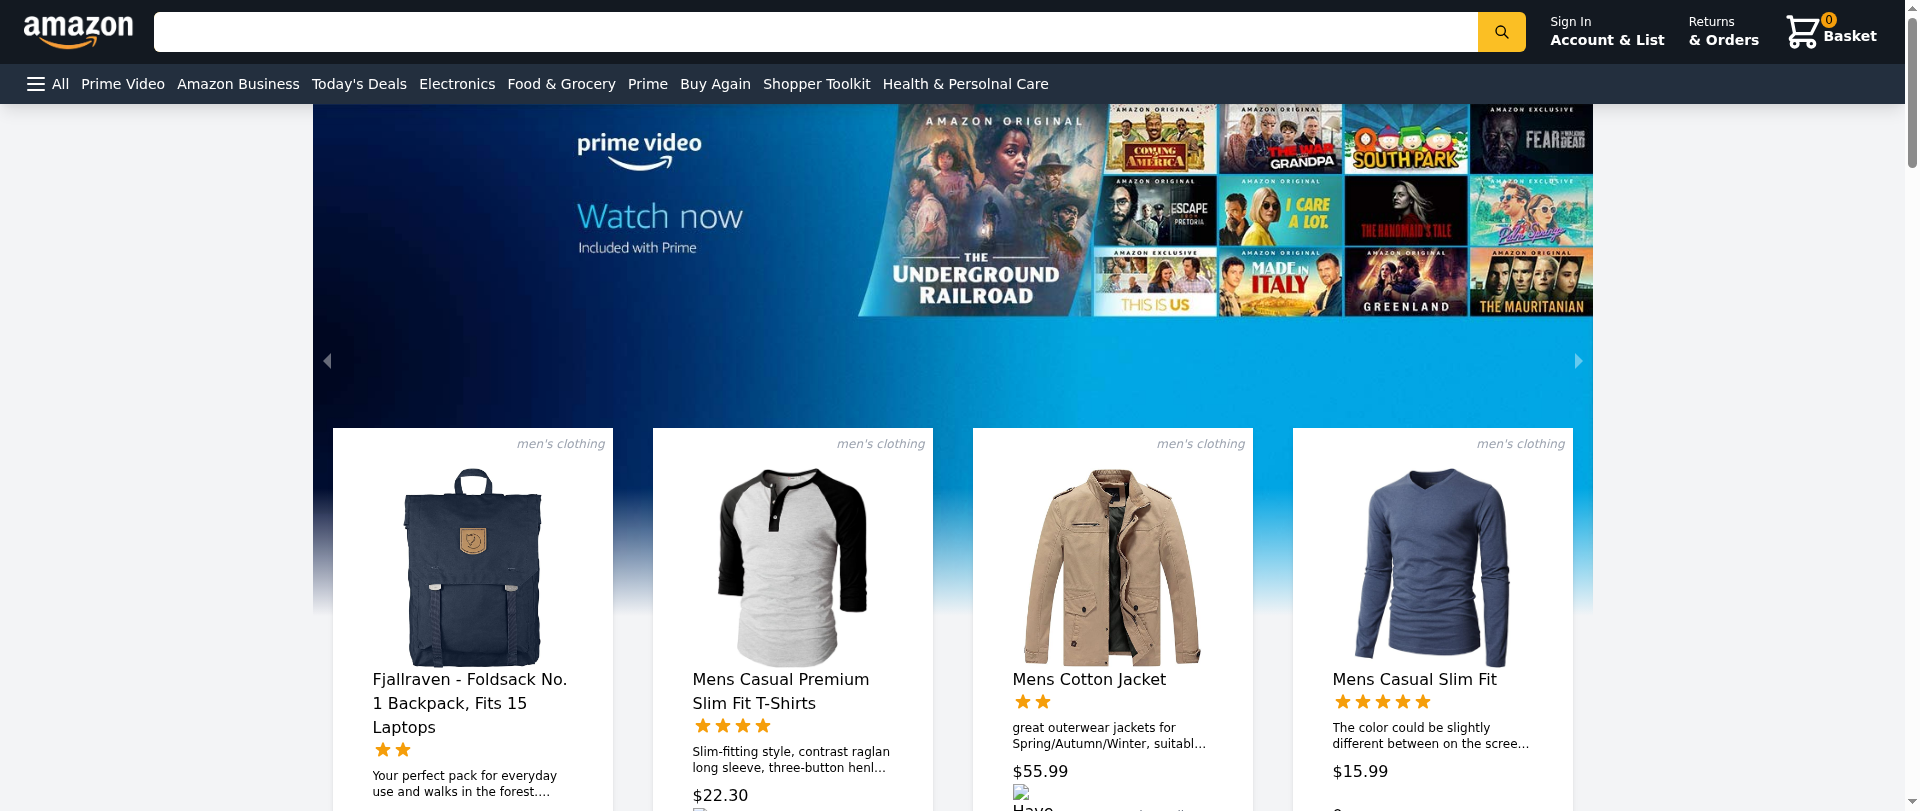Click Watch now banner text
This screenshot has height=811, width=1920.
coord(660,216)
